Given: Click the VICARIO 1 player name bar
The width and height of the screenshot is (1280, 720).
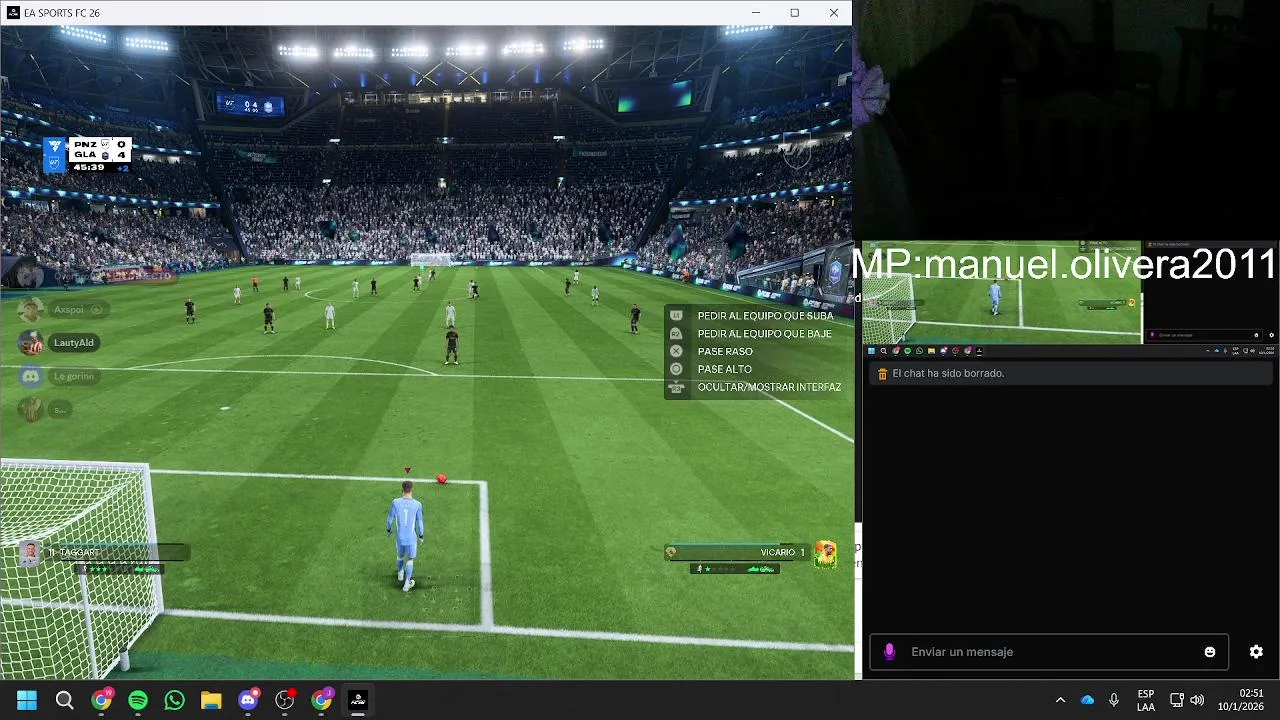Looking at the screenshot, I should (x=738, y=552).
